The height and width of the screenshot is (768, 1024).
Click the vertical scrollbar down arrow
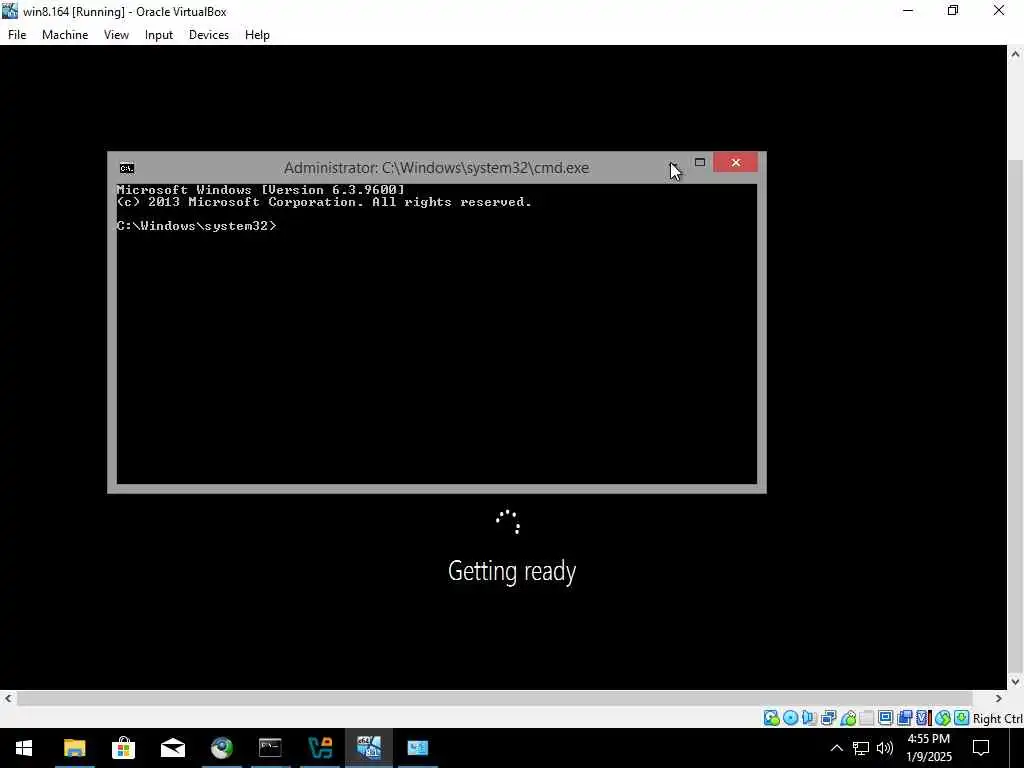tap(1016, 681)
